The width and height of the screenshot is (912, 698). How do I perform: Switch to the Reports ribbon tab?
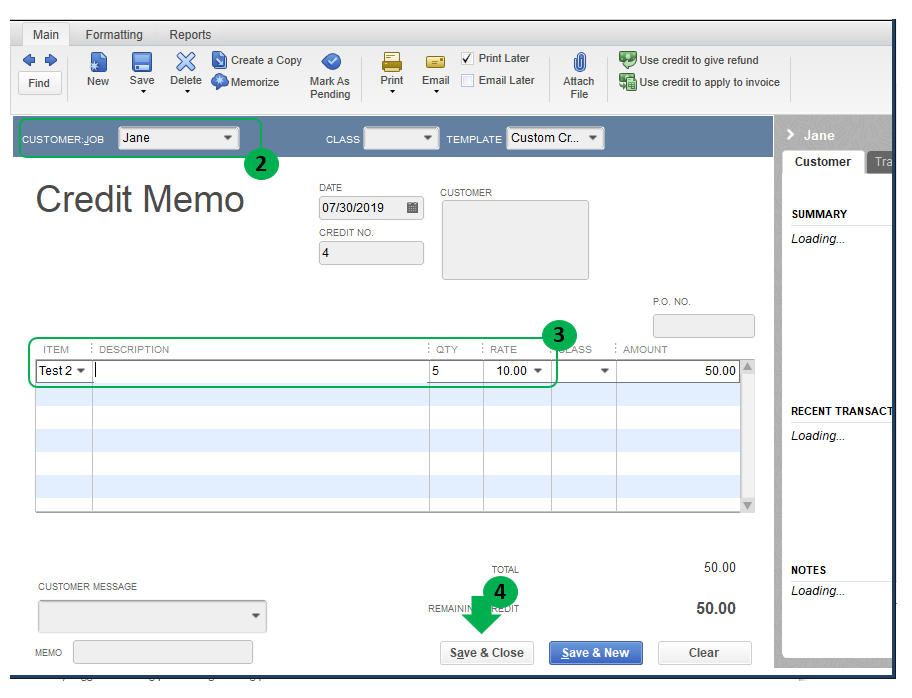tap(190, 34)
